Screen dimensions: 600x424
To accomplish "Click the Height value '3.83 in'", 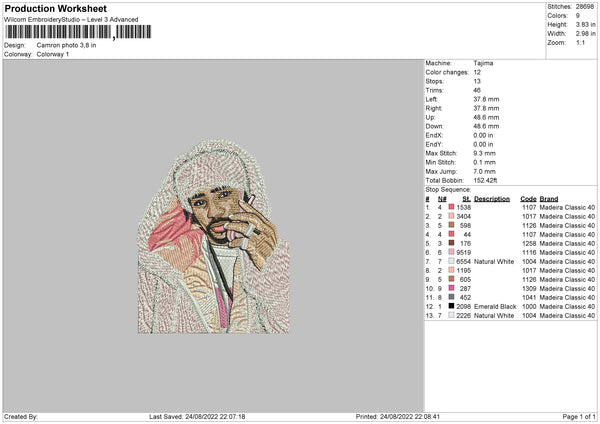I will point(585,24).
